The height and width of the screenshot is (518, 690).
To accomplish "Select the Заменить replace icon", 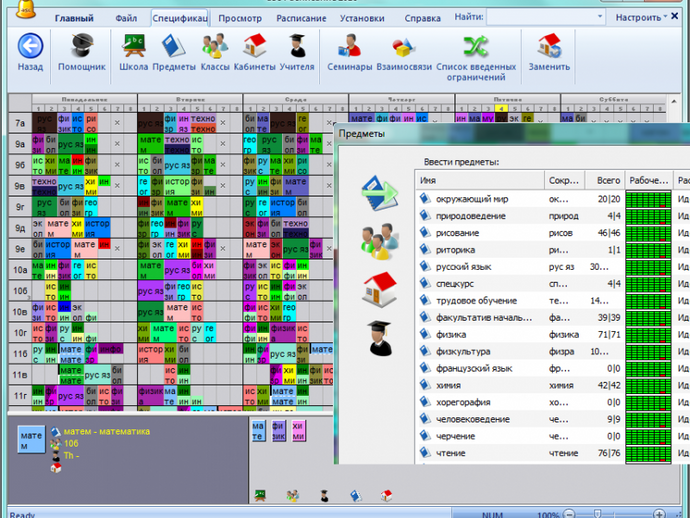I will click(549, 46).
